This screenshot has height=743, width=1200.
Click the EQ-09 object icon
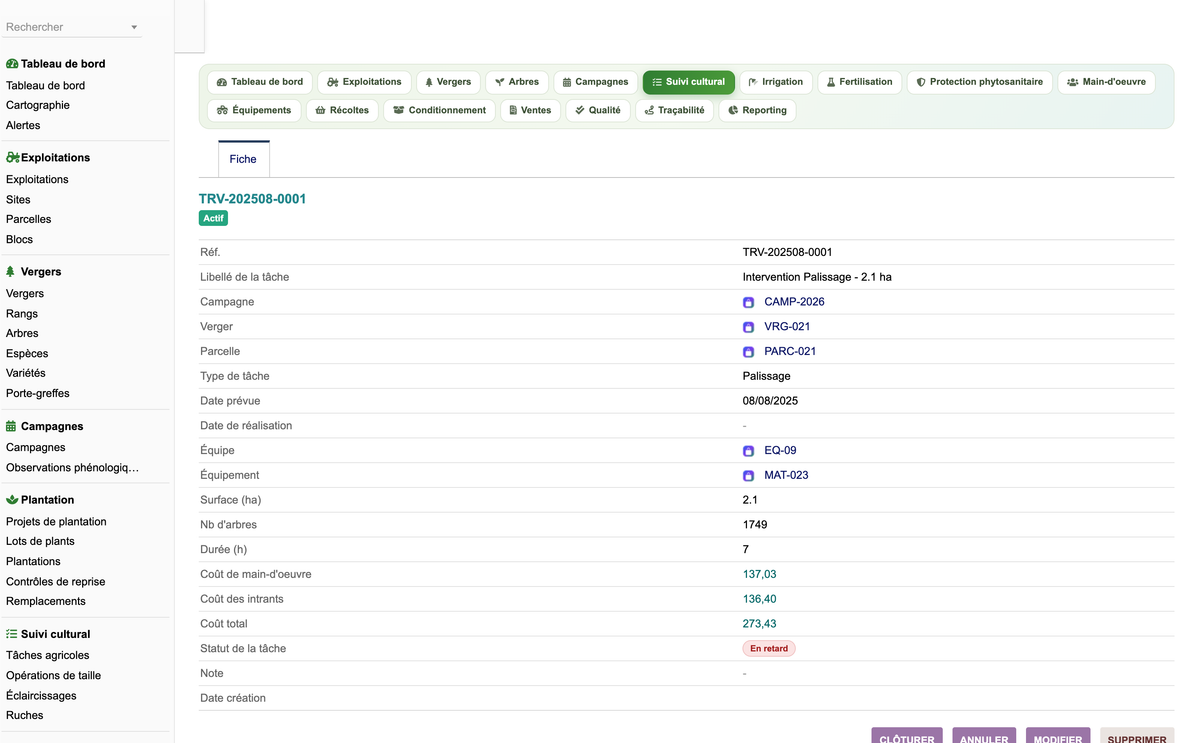tap(748, 451)
